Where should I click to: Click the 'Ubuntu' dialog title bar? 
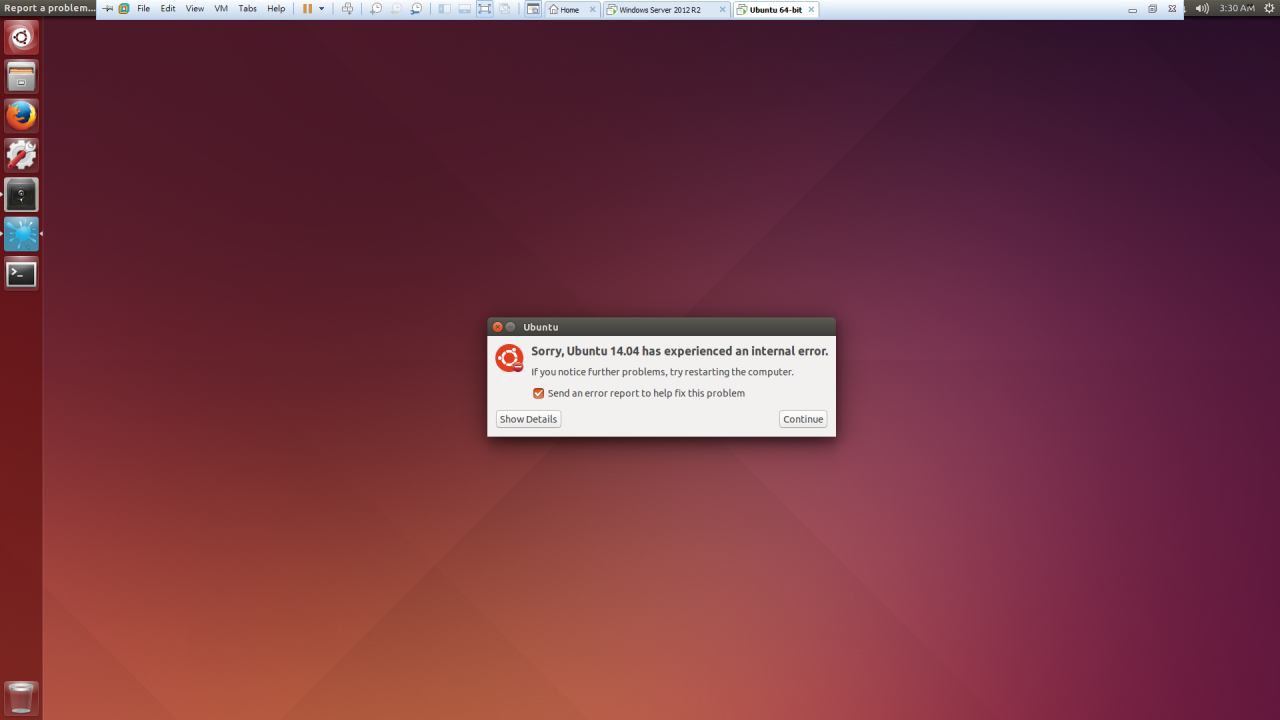661,327
